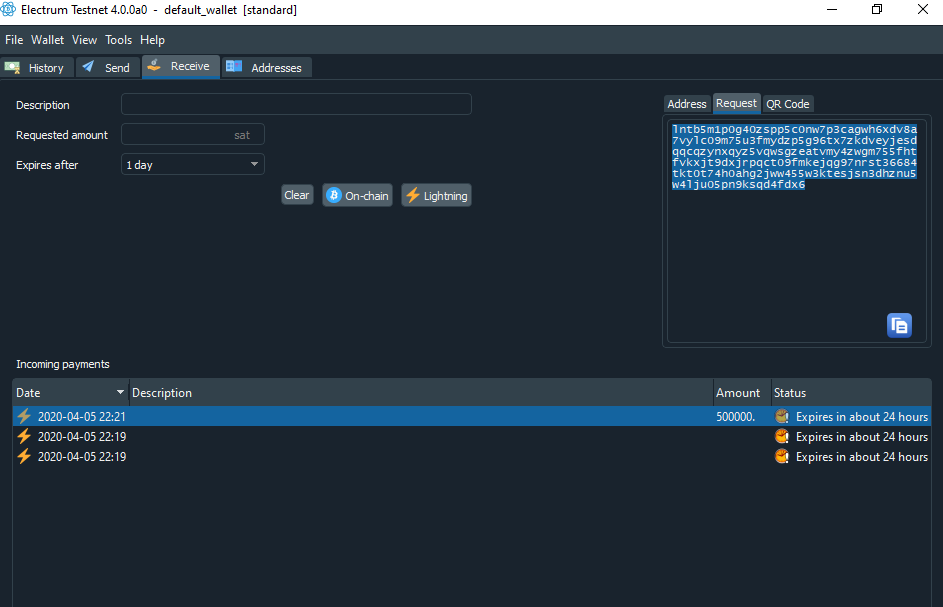The image size is (943, 607).
Task: Select the Receive tab
Action: 180,66
